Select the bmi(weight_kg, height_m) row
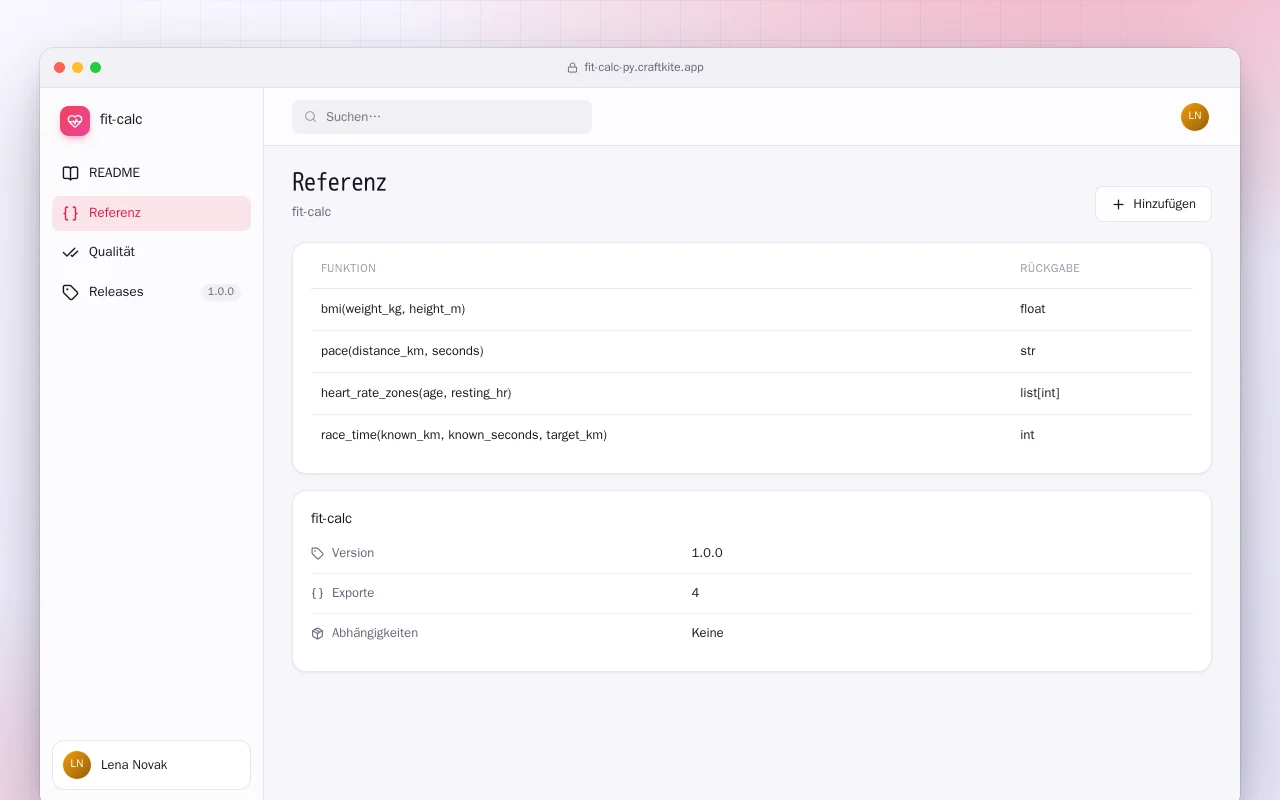The width and height of the screenshot is (1280, 800). coord(751,310)
